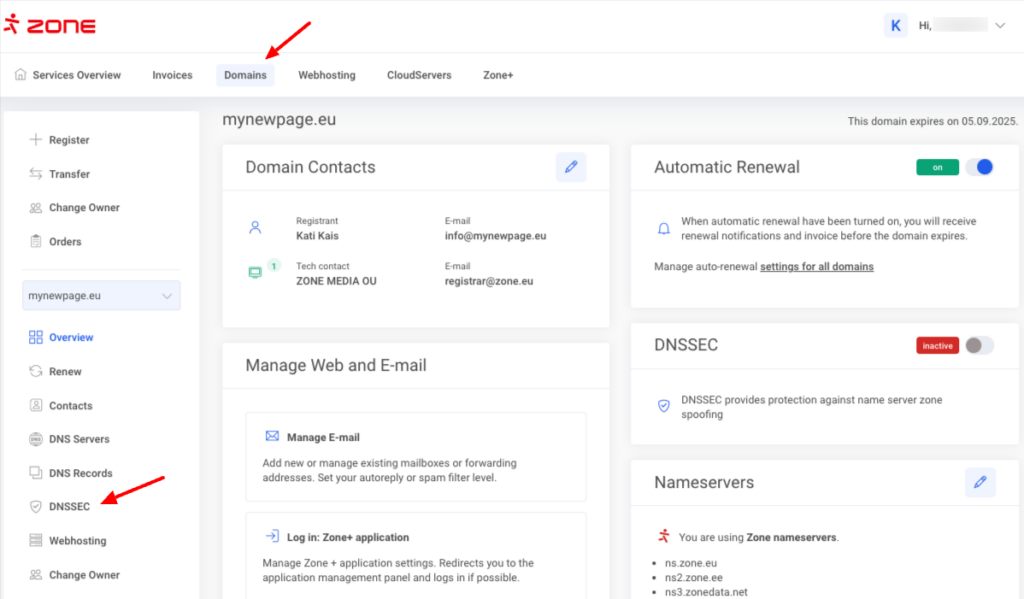1024x599 pixels.
Task: Expand the user account menu chevron
Action: (1000, 26)
